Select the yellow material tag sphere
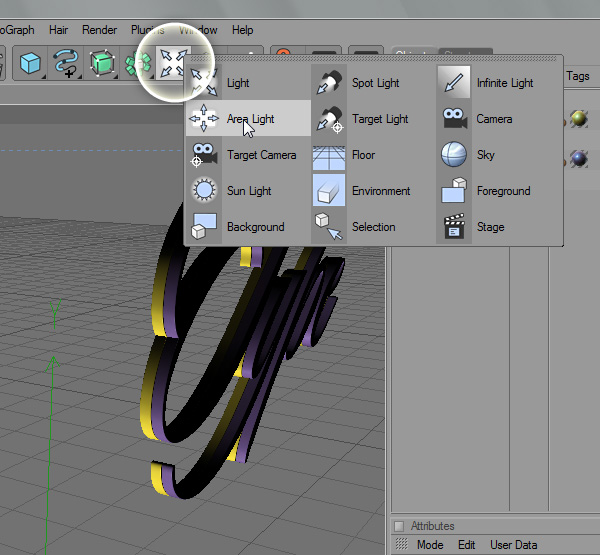This screenshot has height=555, width=600. click(579, 120)
